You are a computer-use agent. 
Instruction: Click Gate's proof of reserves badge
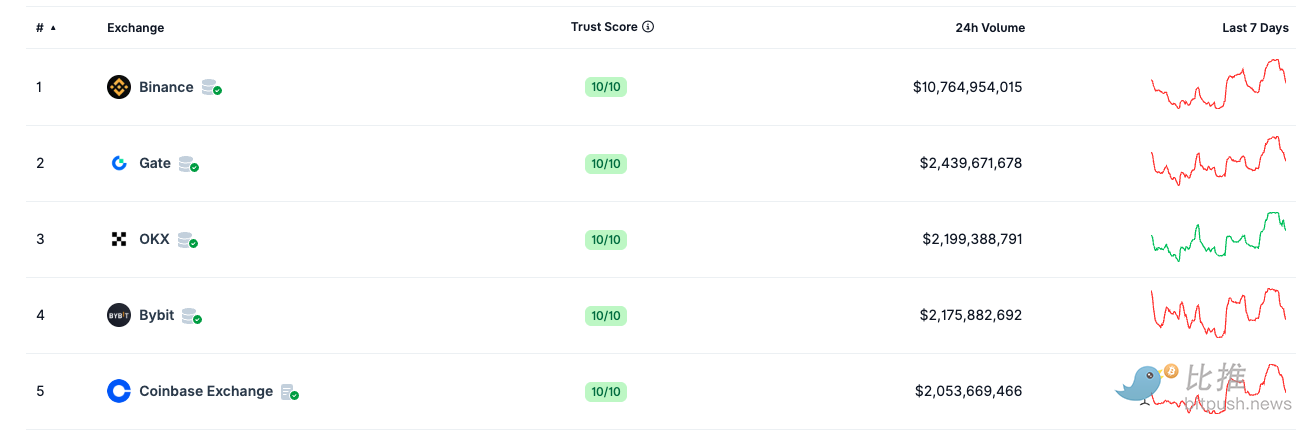pos(188,164)
